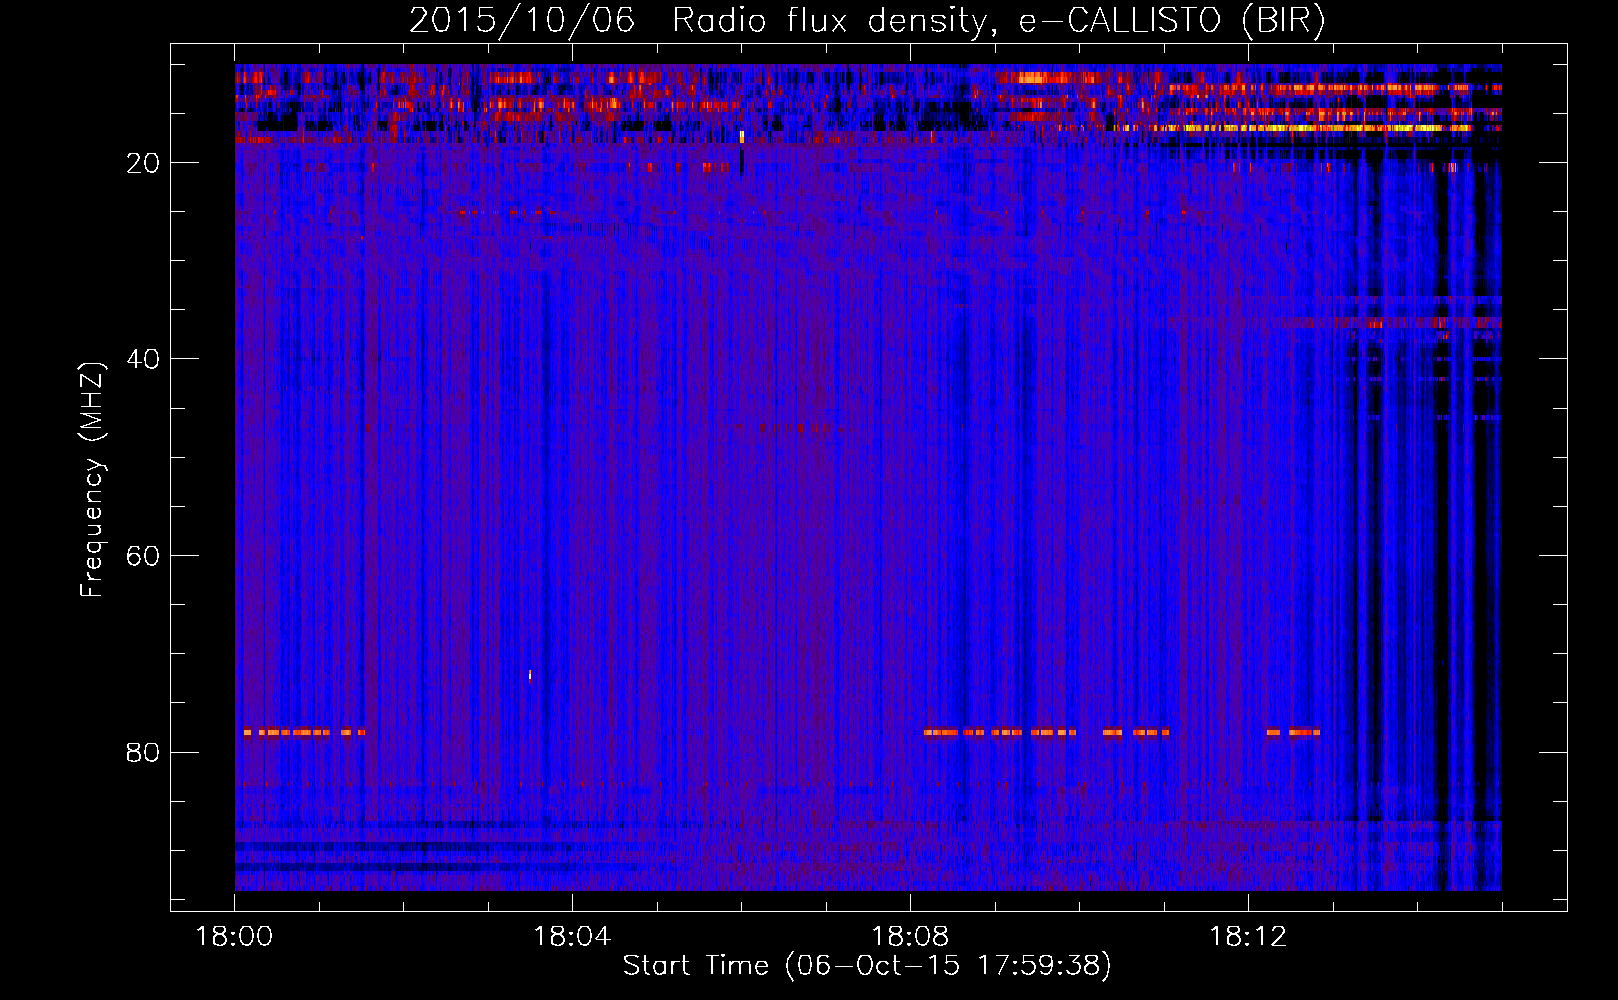
Task: Click the '60' frequency tick label
Action: (x=143, y=556)
